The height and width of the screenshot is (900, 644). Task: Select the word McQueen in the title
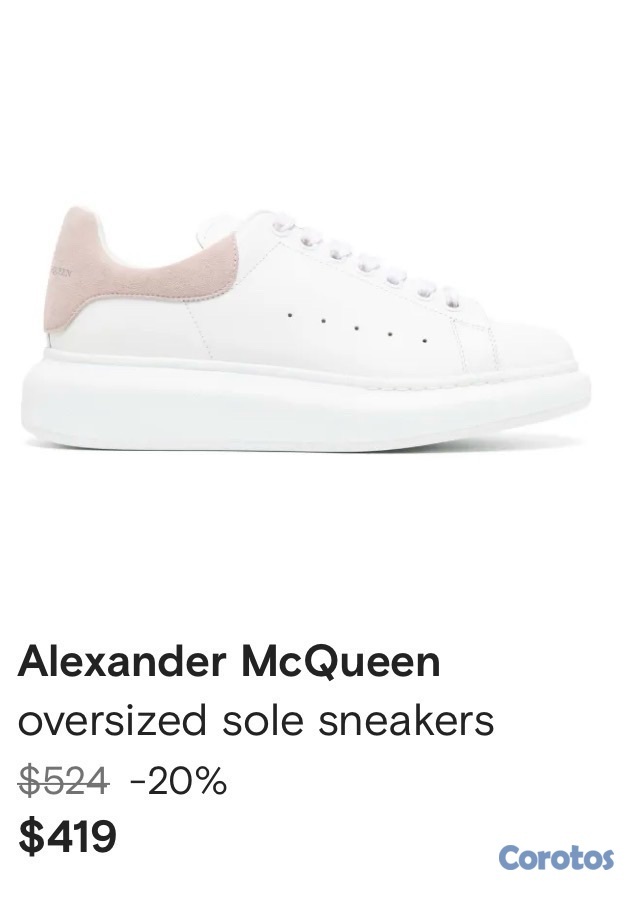click(340, 662)
